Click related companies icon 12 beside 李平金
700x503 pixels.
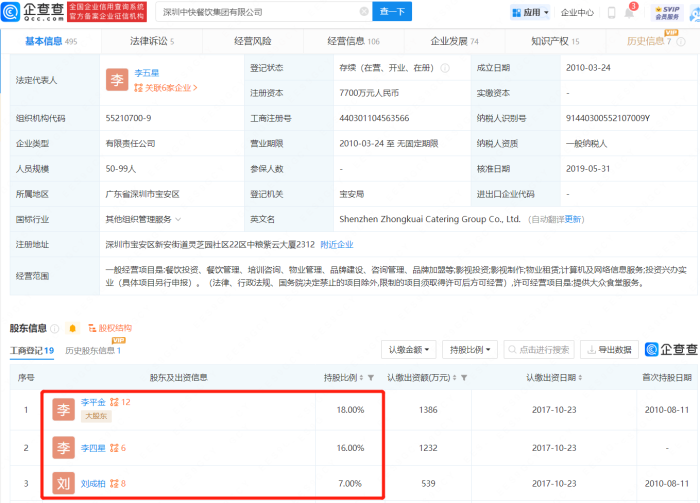120,402
